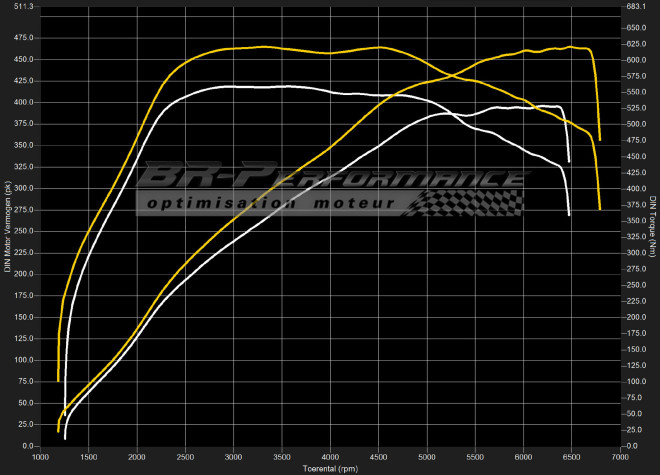Click the 25.0 left axis tick label
This screenshot has height=475, width=660.
[25, 424]
